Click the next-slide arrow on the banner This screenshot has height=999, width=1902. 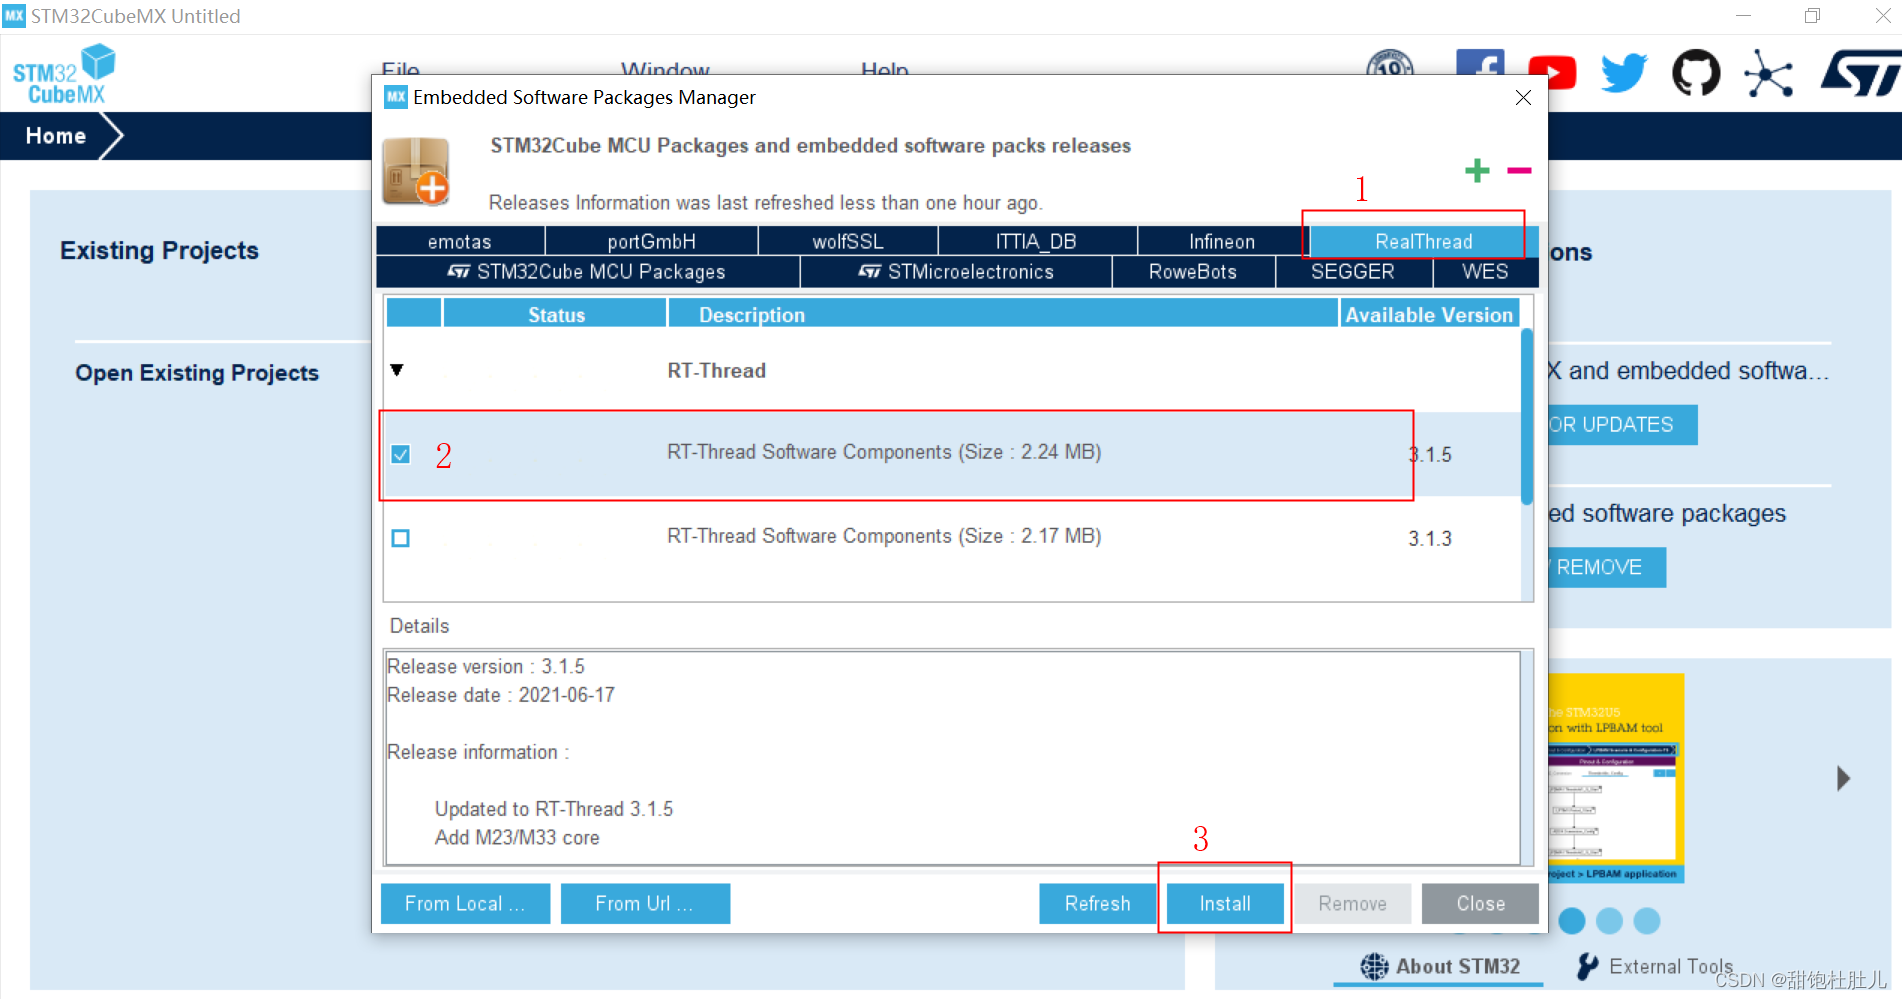1843,778
